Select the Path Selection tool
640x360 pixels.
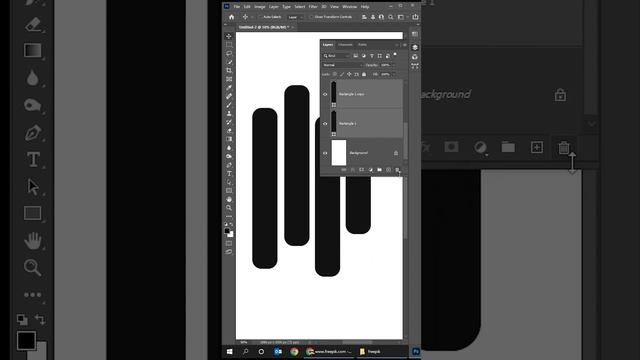(x=229, y=182)
